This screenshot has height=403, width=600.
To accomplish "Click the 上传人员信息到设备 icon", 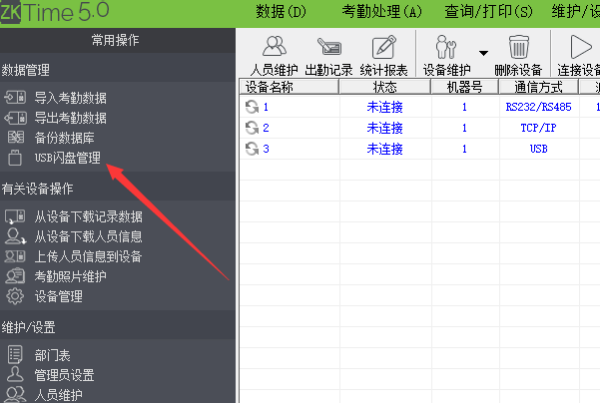I will click(15, 256).
